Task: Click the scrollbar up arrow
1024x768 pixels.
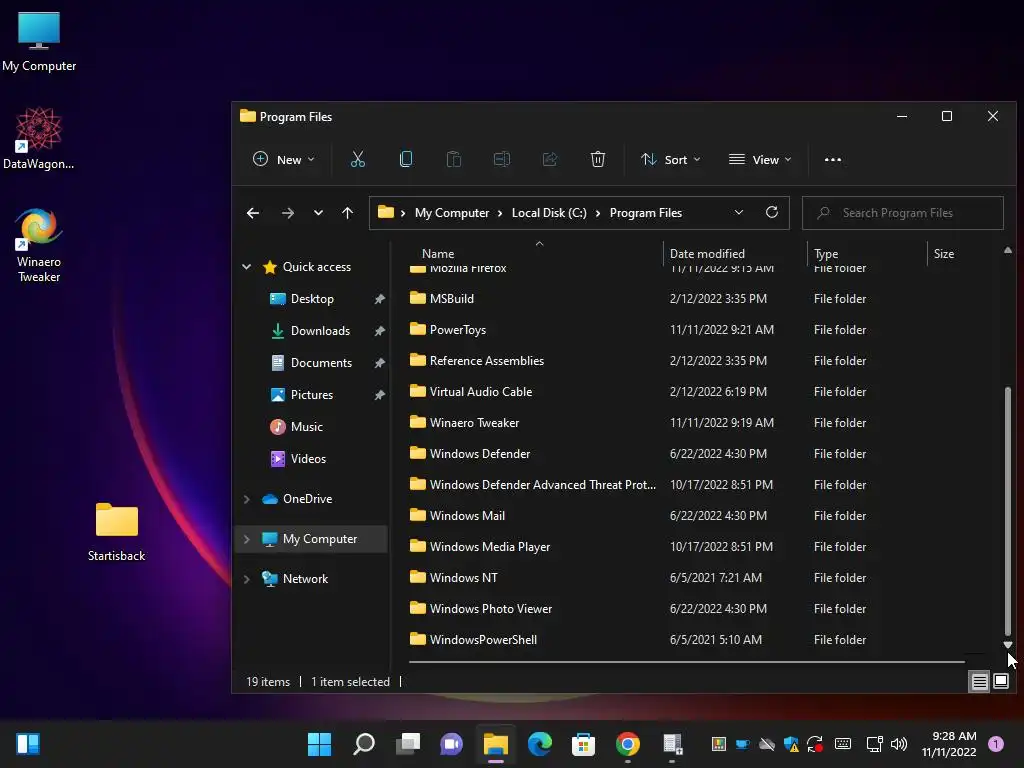Action: (x=1008, y=250)
